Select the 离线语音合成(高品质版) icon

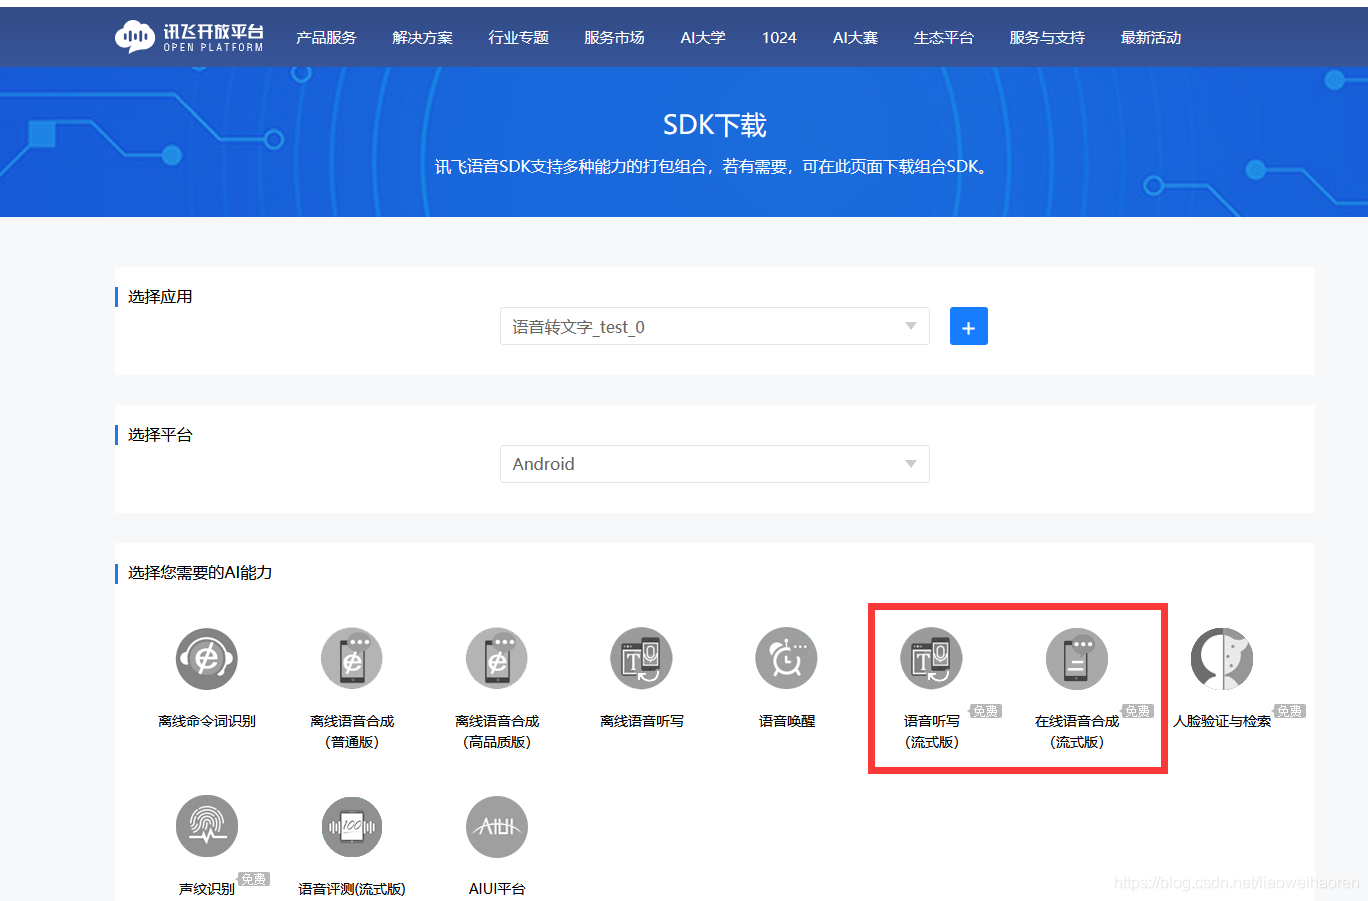tap(497, 659)
